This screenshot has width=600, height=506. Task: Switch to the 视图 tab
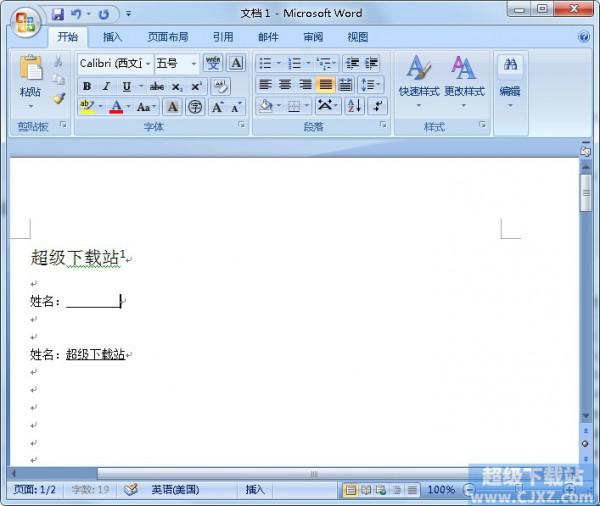tap(358, 37)
